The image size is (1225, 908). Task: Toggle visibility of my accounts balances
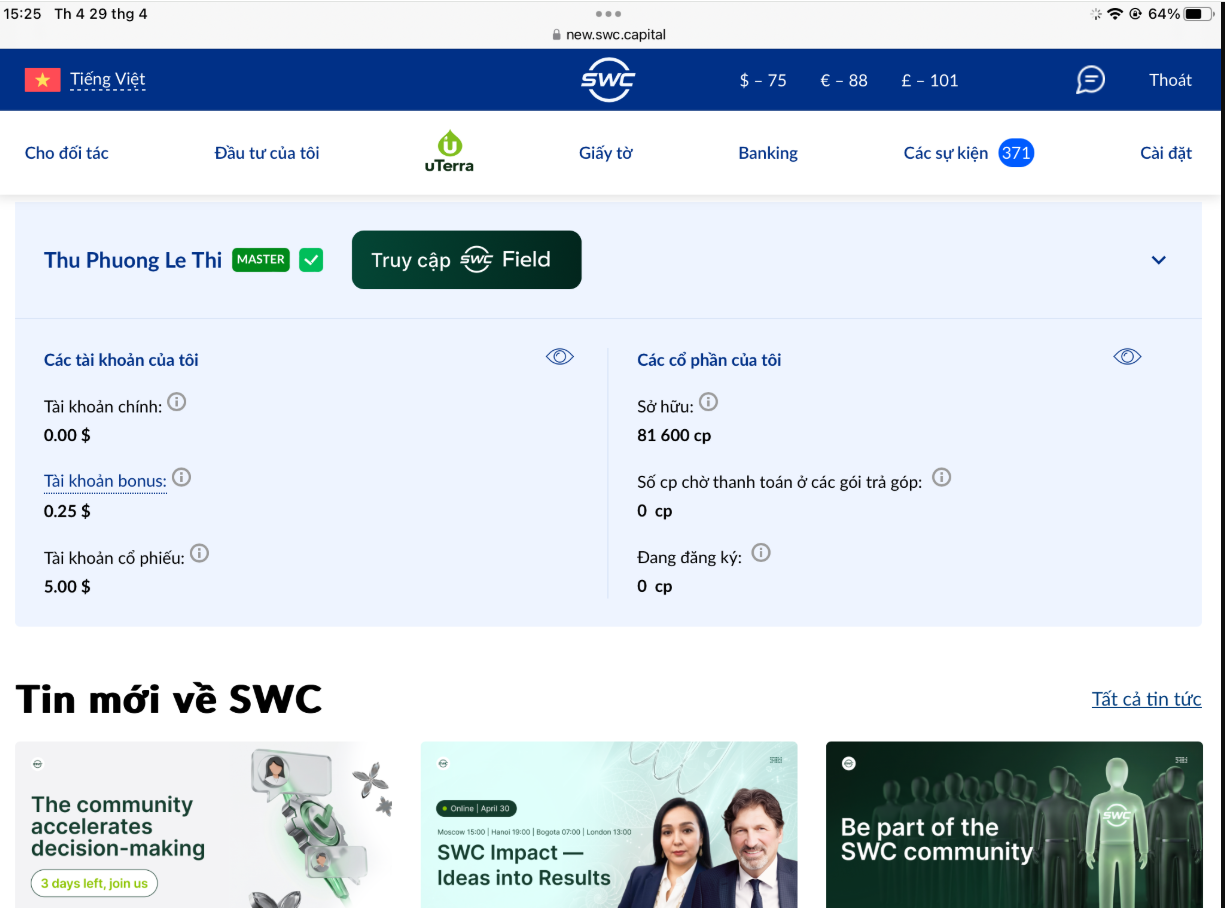click(x=560, y=357)
